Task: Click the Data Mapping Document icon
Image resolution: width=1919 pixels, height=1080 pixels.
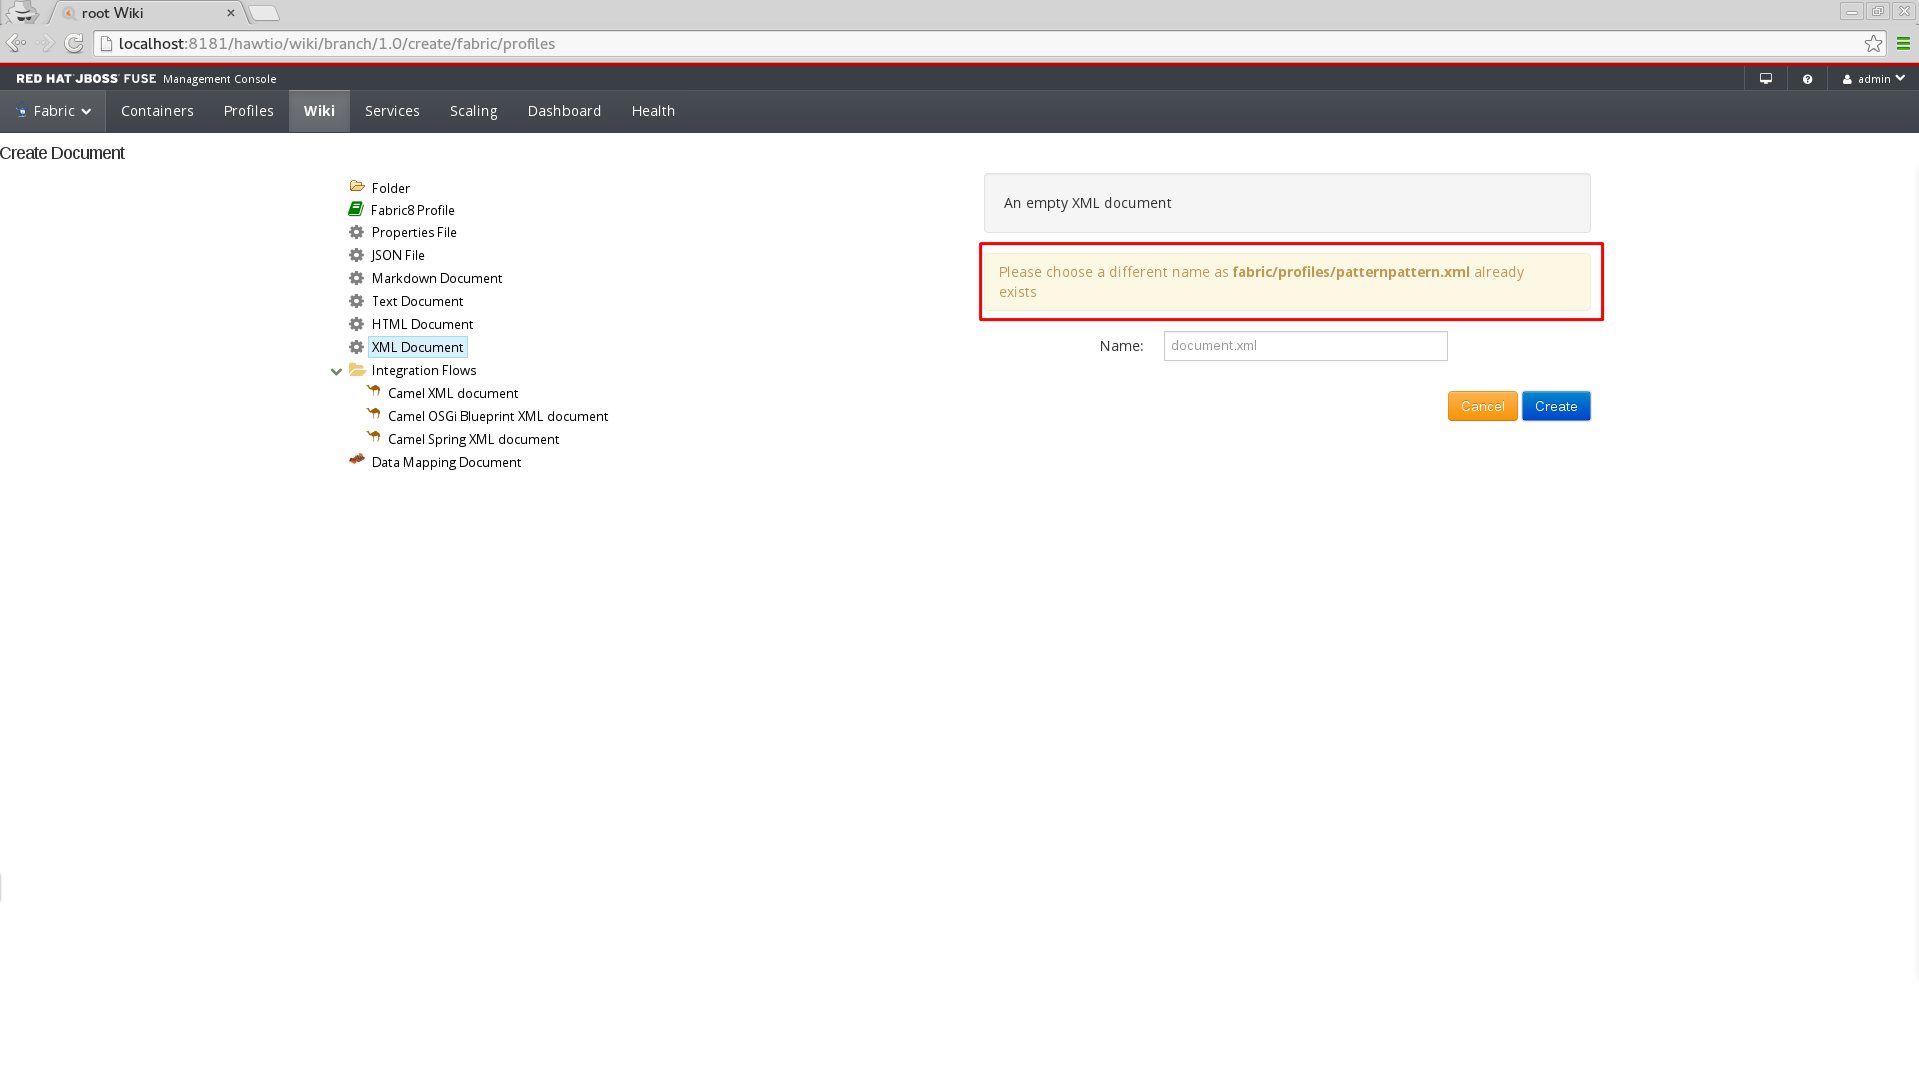Action: pos(357,460)
